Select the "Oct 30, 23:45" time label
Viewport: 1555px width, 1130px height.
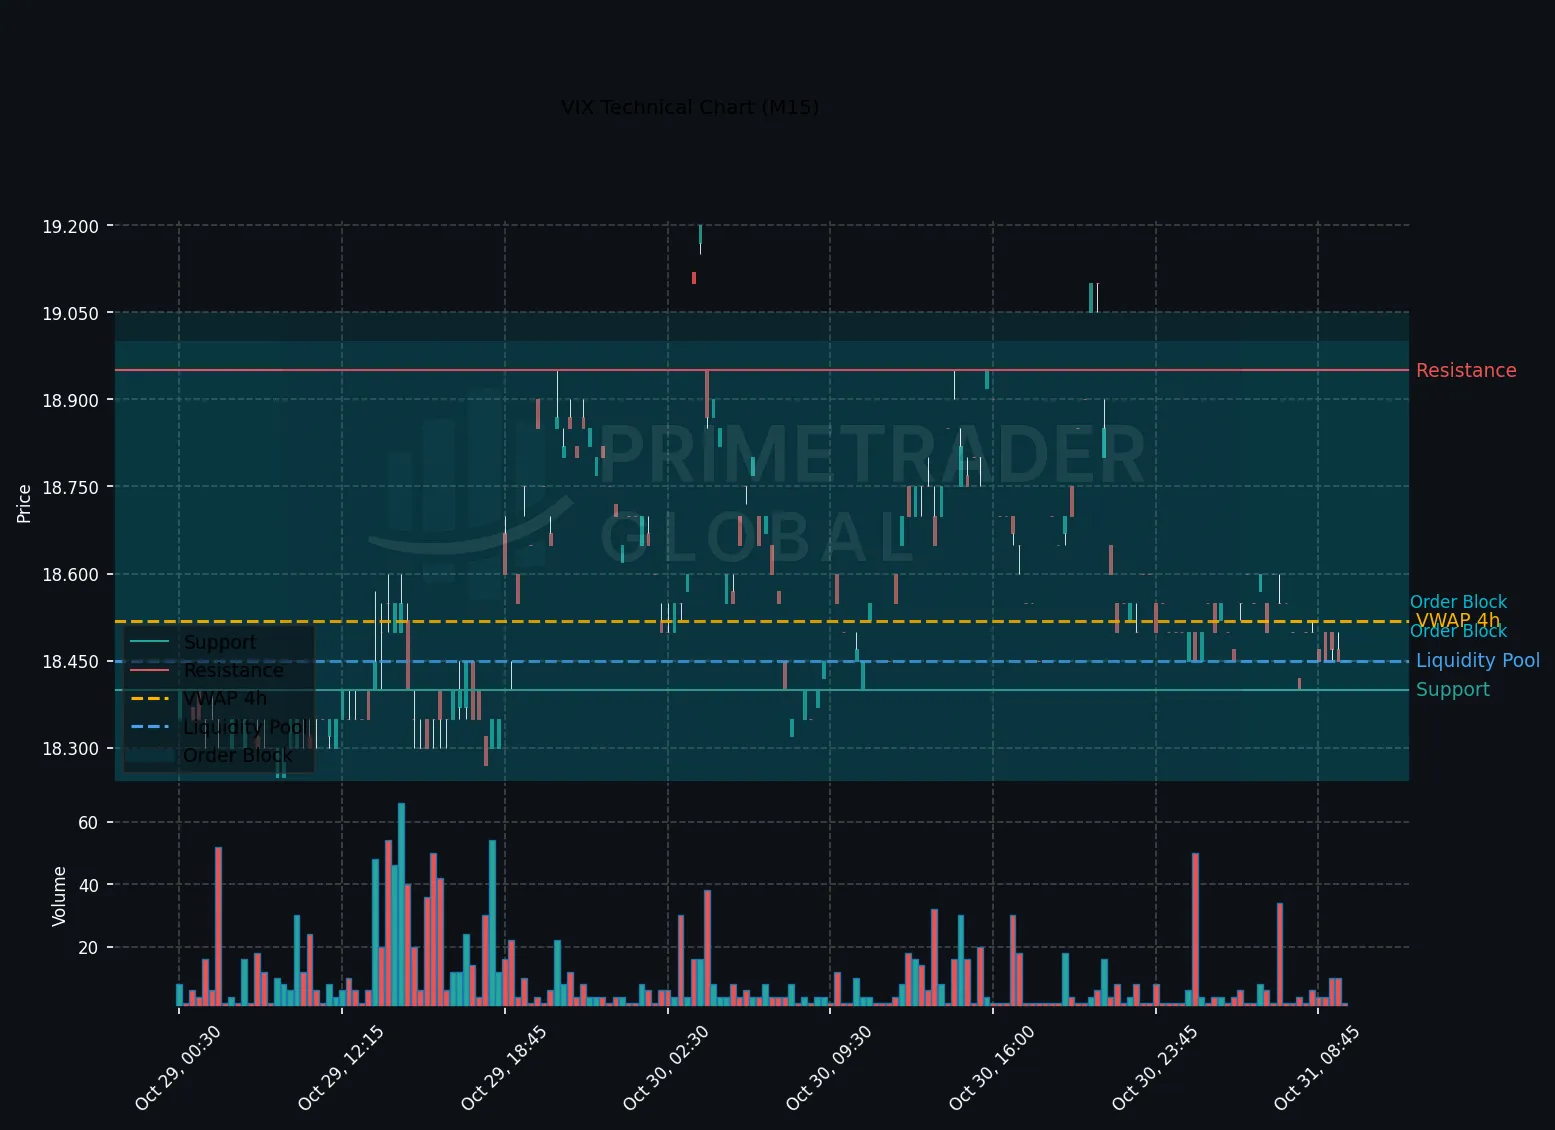1155,1067
